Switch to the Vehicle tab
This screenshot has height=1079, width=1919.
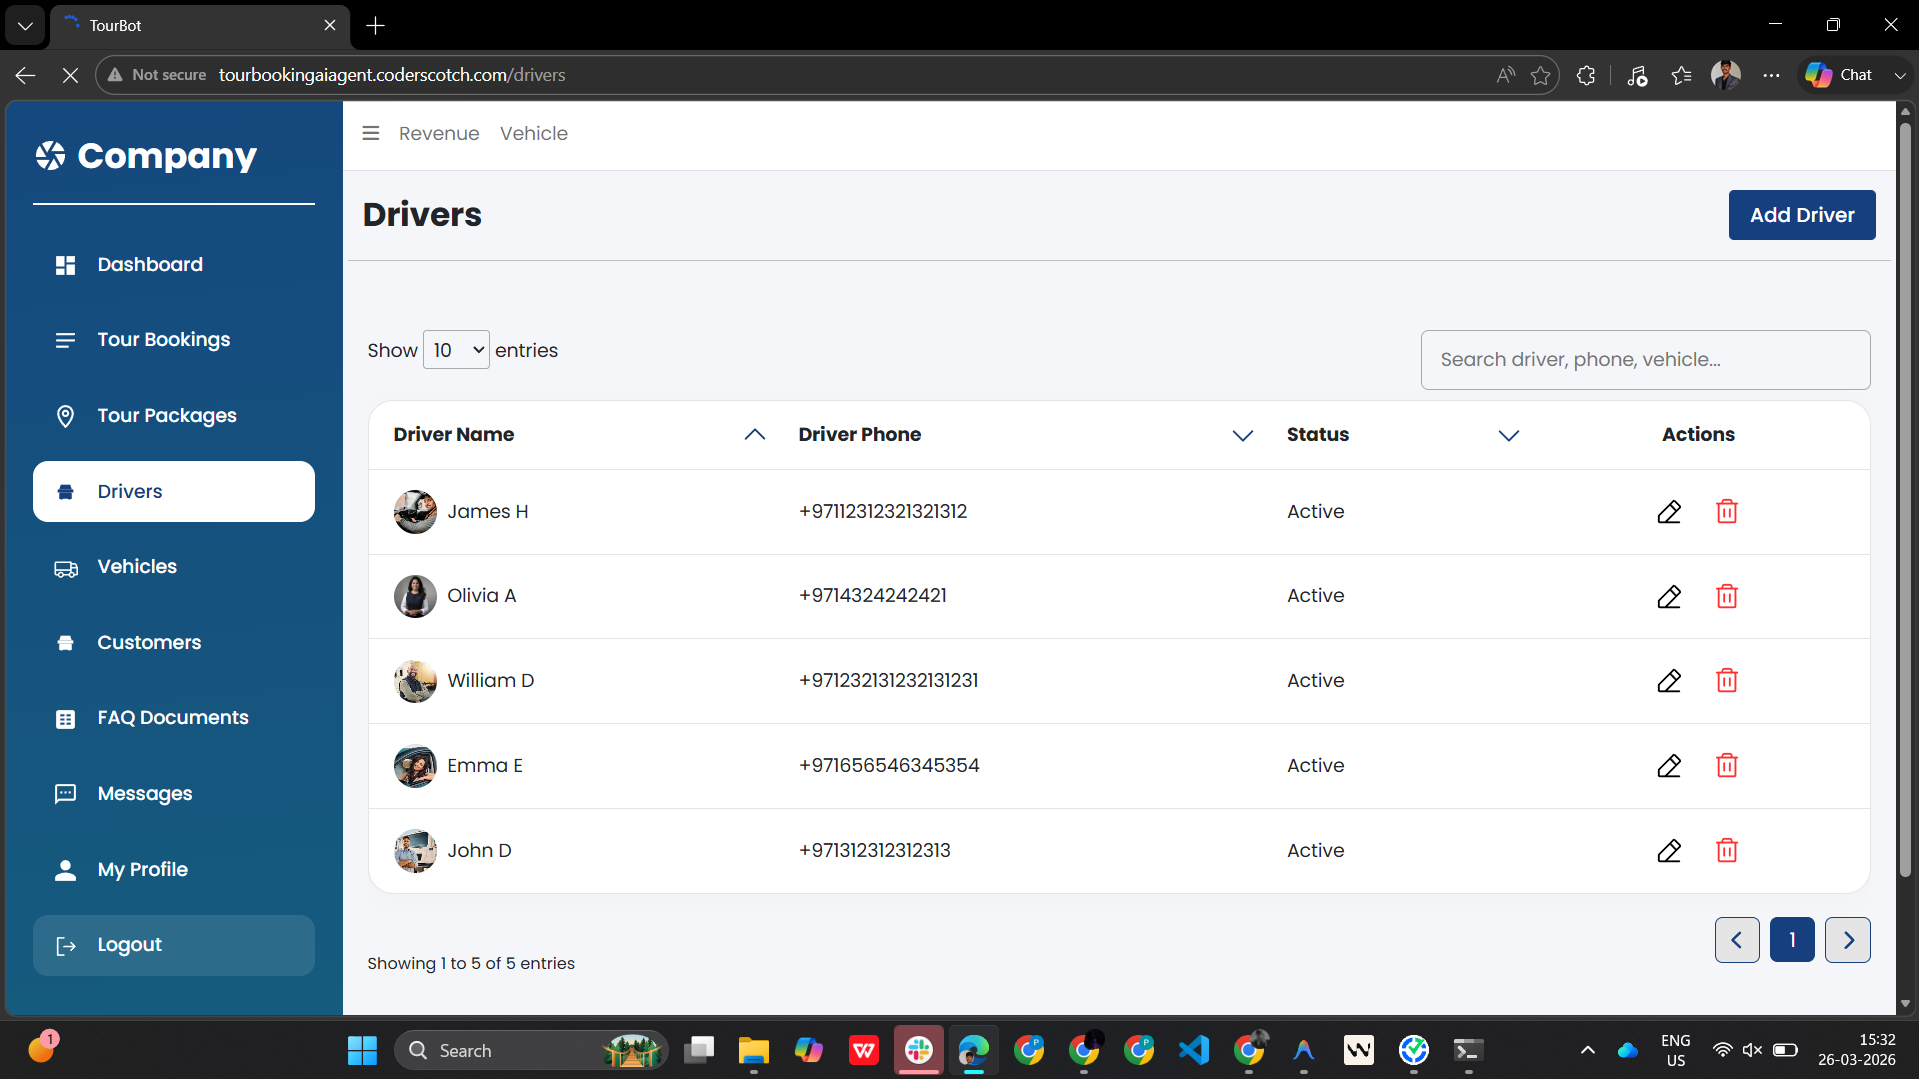(x=534, y=133)
